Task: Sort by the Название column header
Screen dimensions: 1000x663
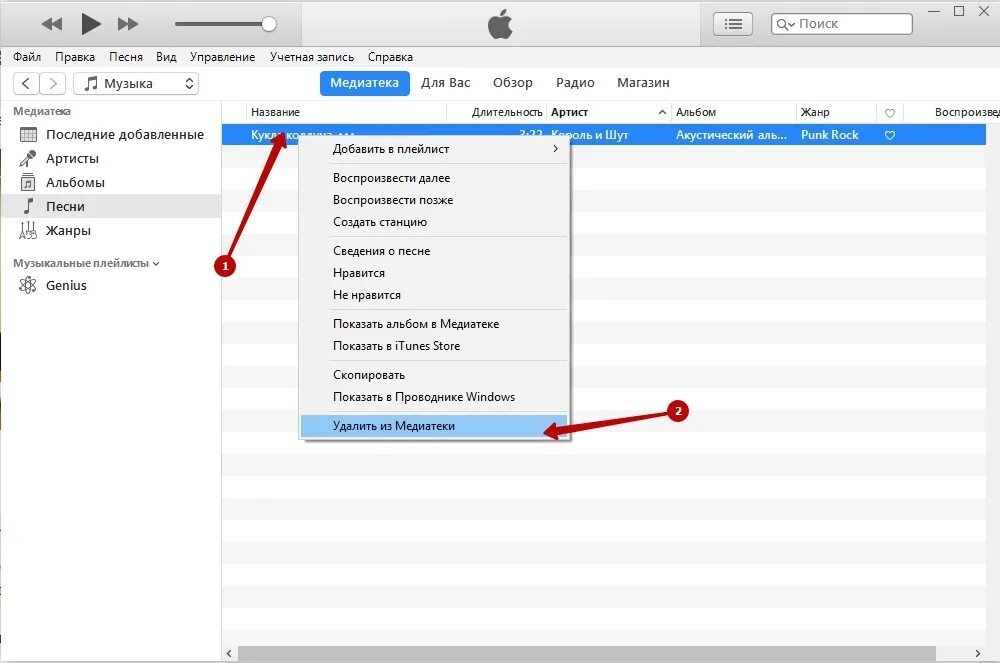Action: click(346, 112)
